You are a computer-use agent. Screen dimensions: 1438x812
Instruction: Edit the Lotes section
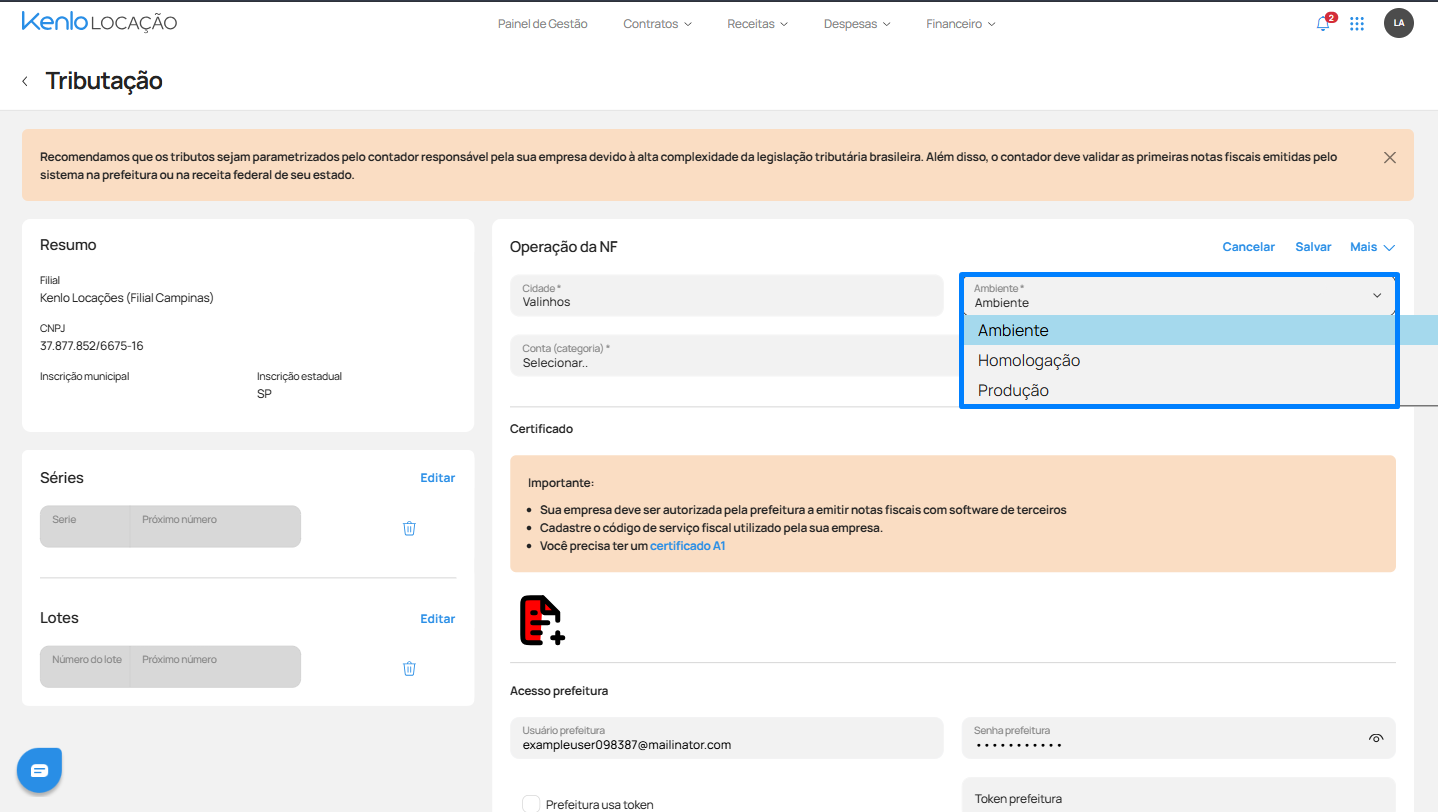click(x=437, y=619)
